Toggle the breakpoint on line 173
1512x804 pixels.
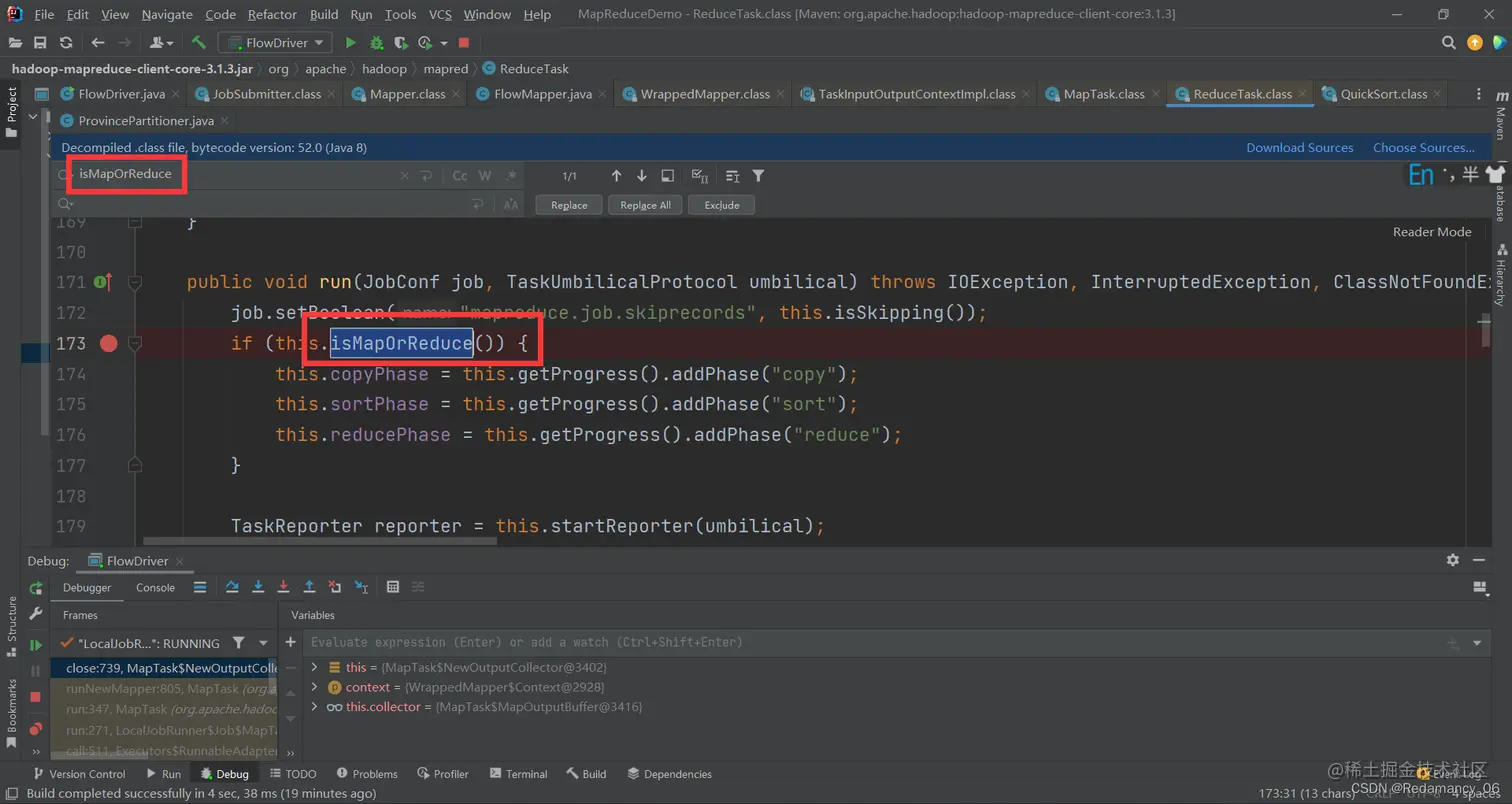(109, 343)
